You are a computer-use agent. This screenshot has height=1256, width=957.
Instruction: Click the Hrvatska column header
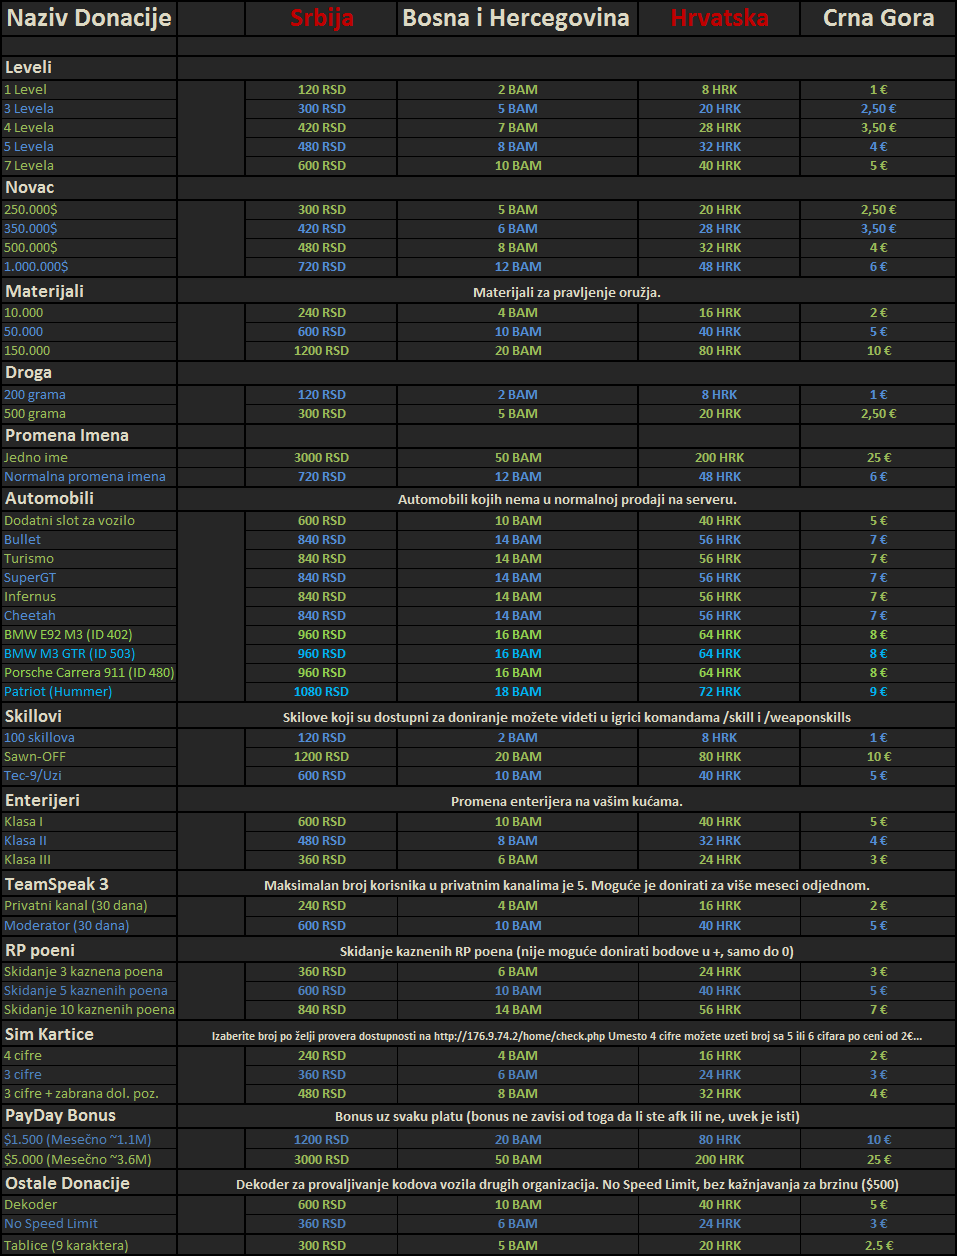719,18
